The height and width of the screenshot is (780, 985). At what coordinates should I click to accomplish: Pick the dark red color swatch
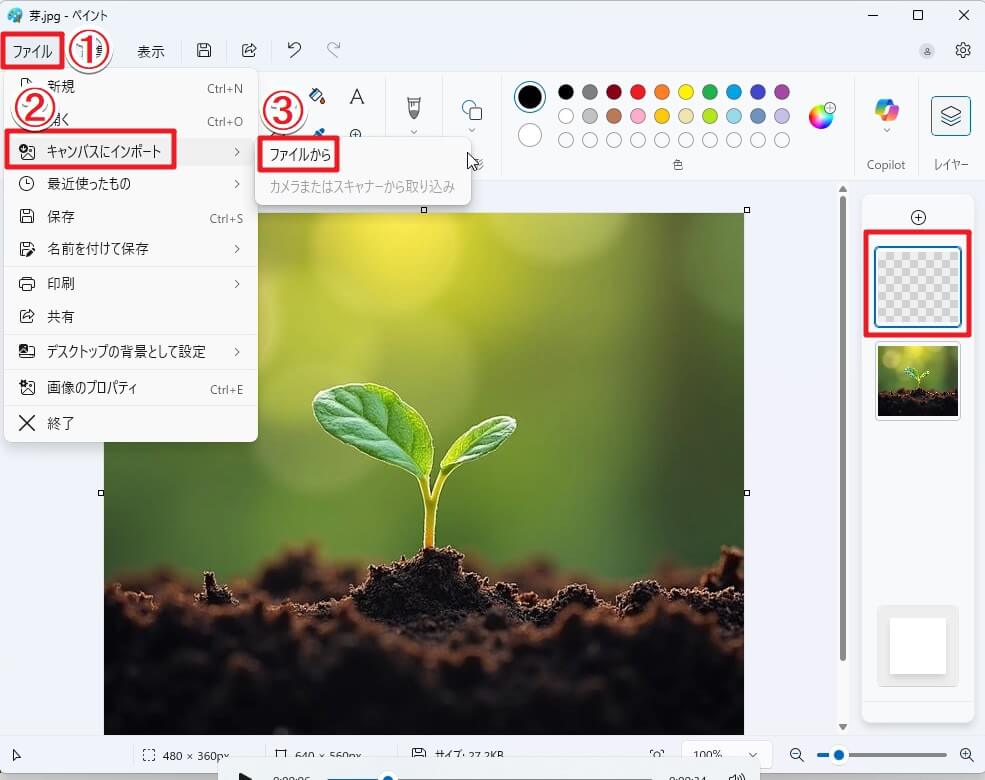[614, 92]
